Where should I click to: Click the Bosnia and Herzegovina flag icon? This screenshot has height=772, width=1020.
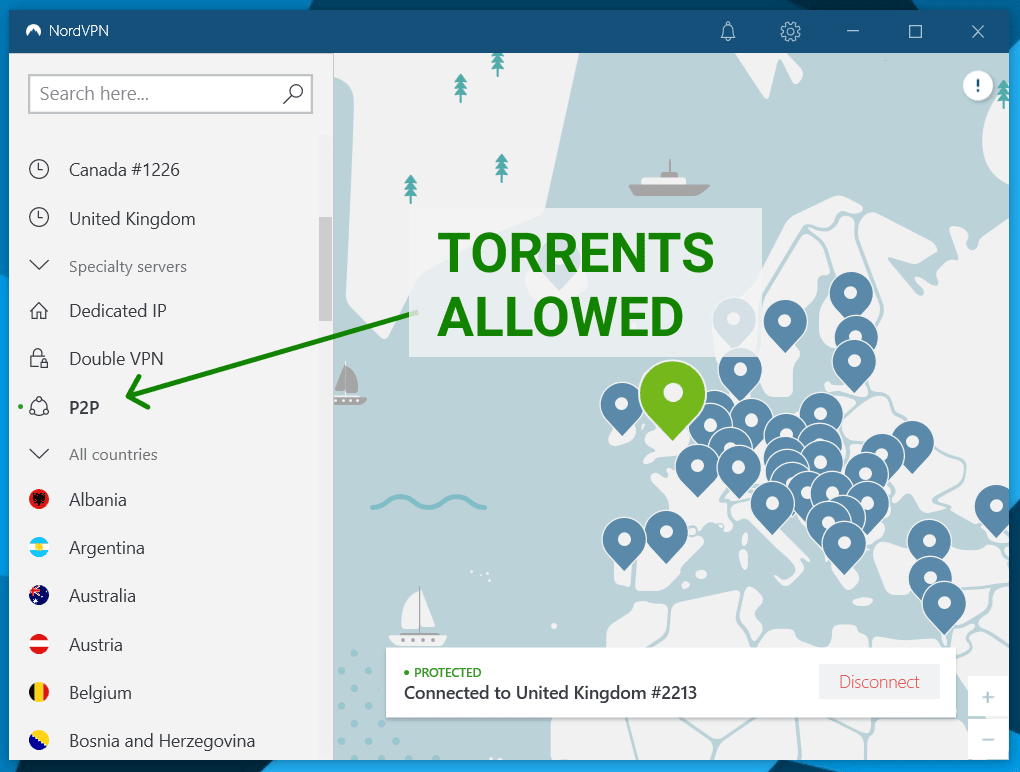tap(39, 740)
